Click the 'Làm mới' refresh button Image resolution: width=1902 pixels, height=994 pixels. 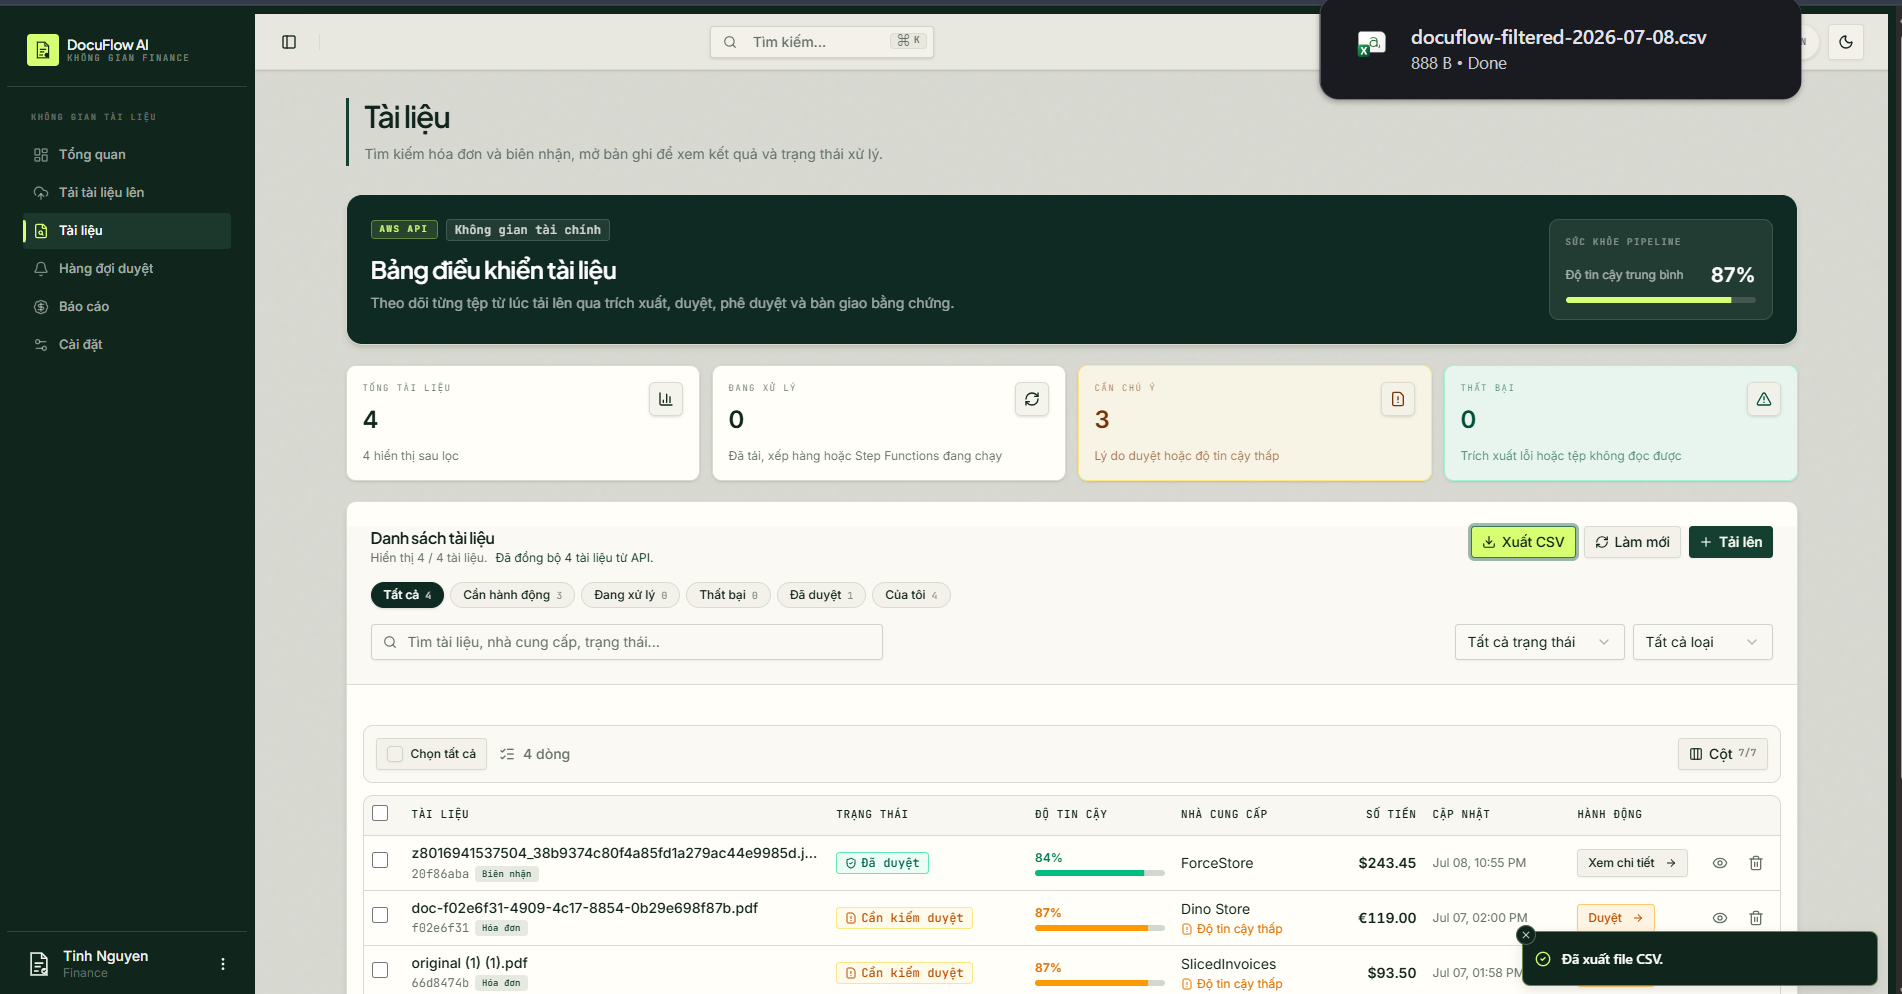1632,542
